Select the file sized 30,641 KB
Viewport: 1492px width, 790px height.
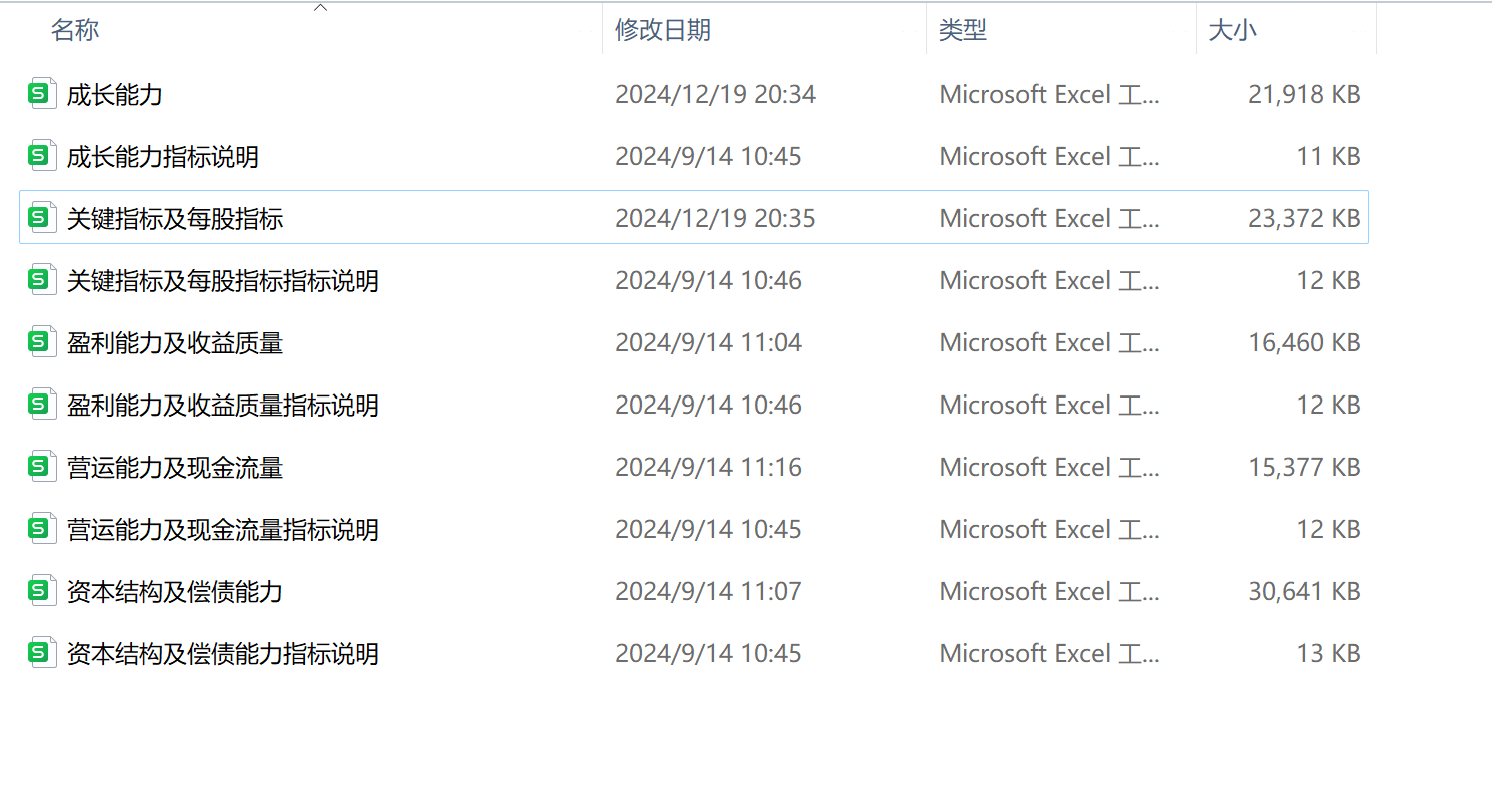(x=1304, y=592)
